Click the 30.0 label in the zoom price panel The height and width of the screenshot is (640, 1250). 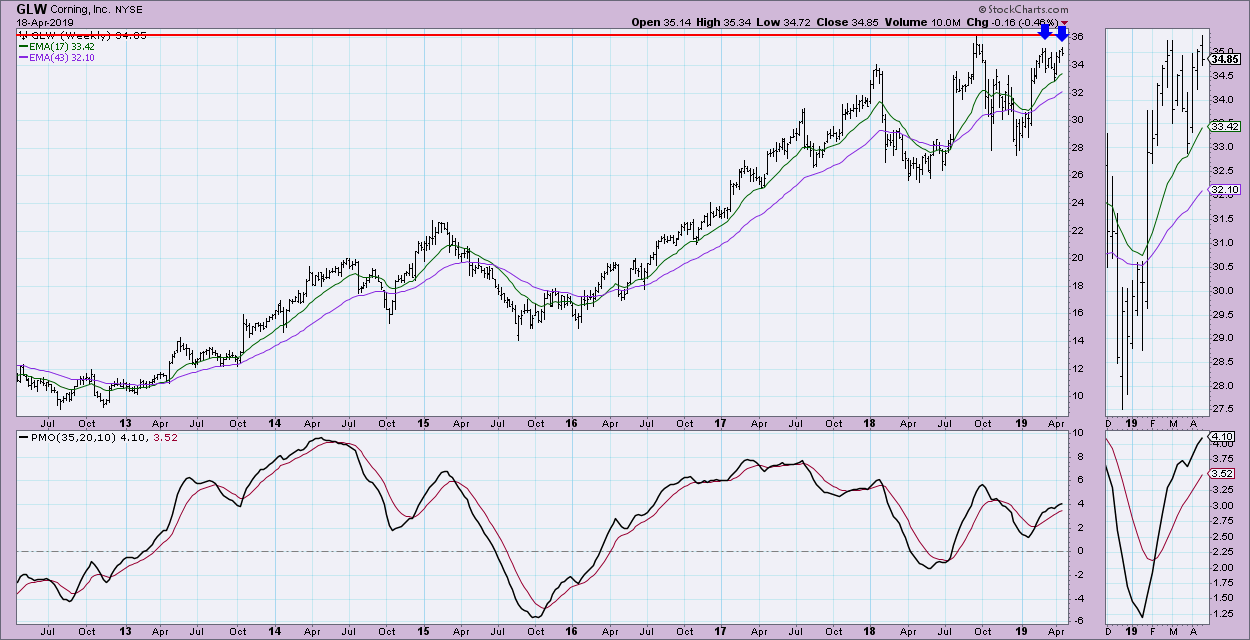(1222, 291)
